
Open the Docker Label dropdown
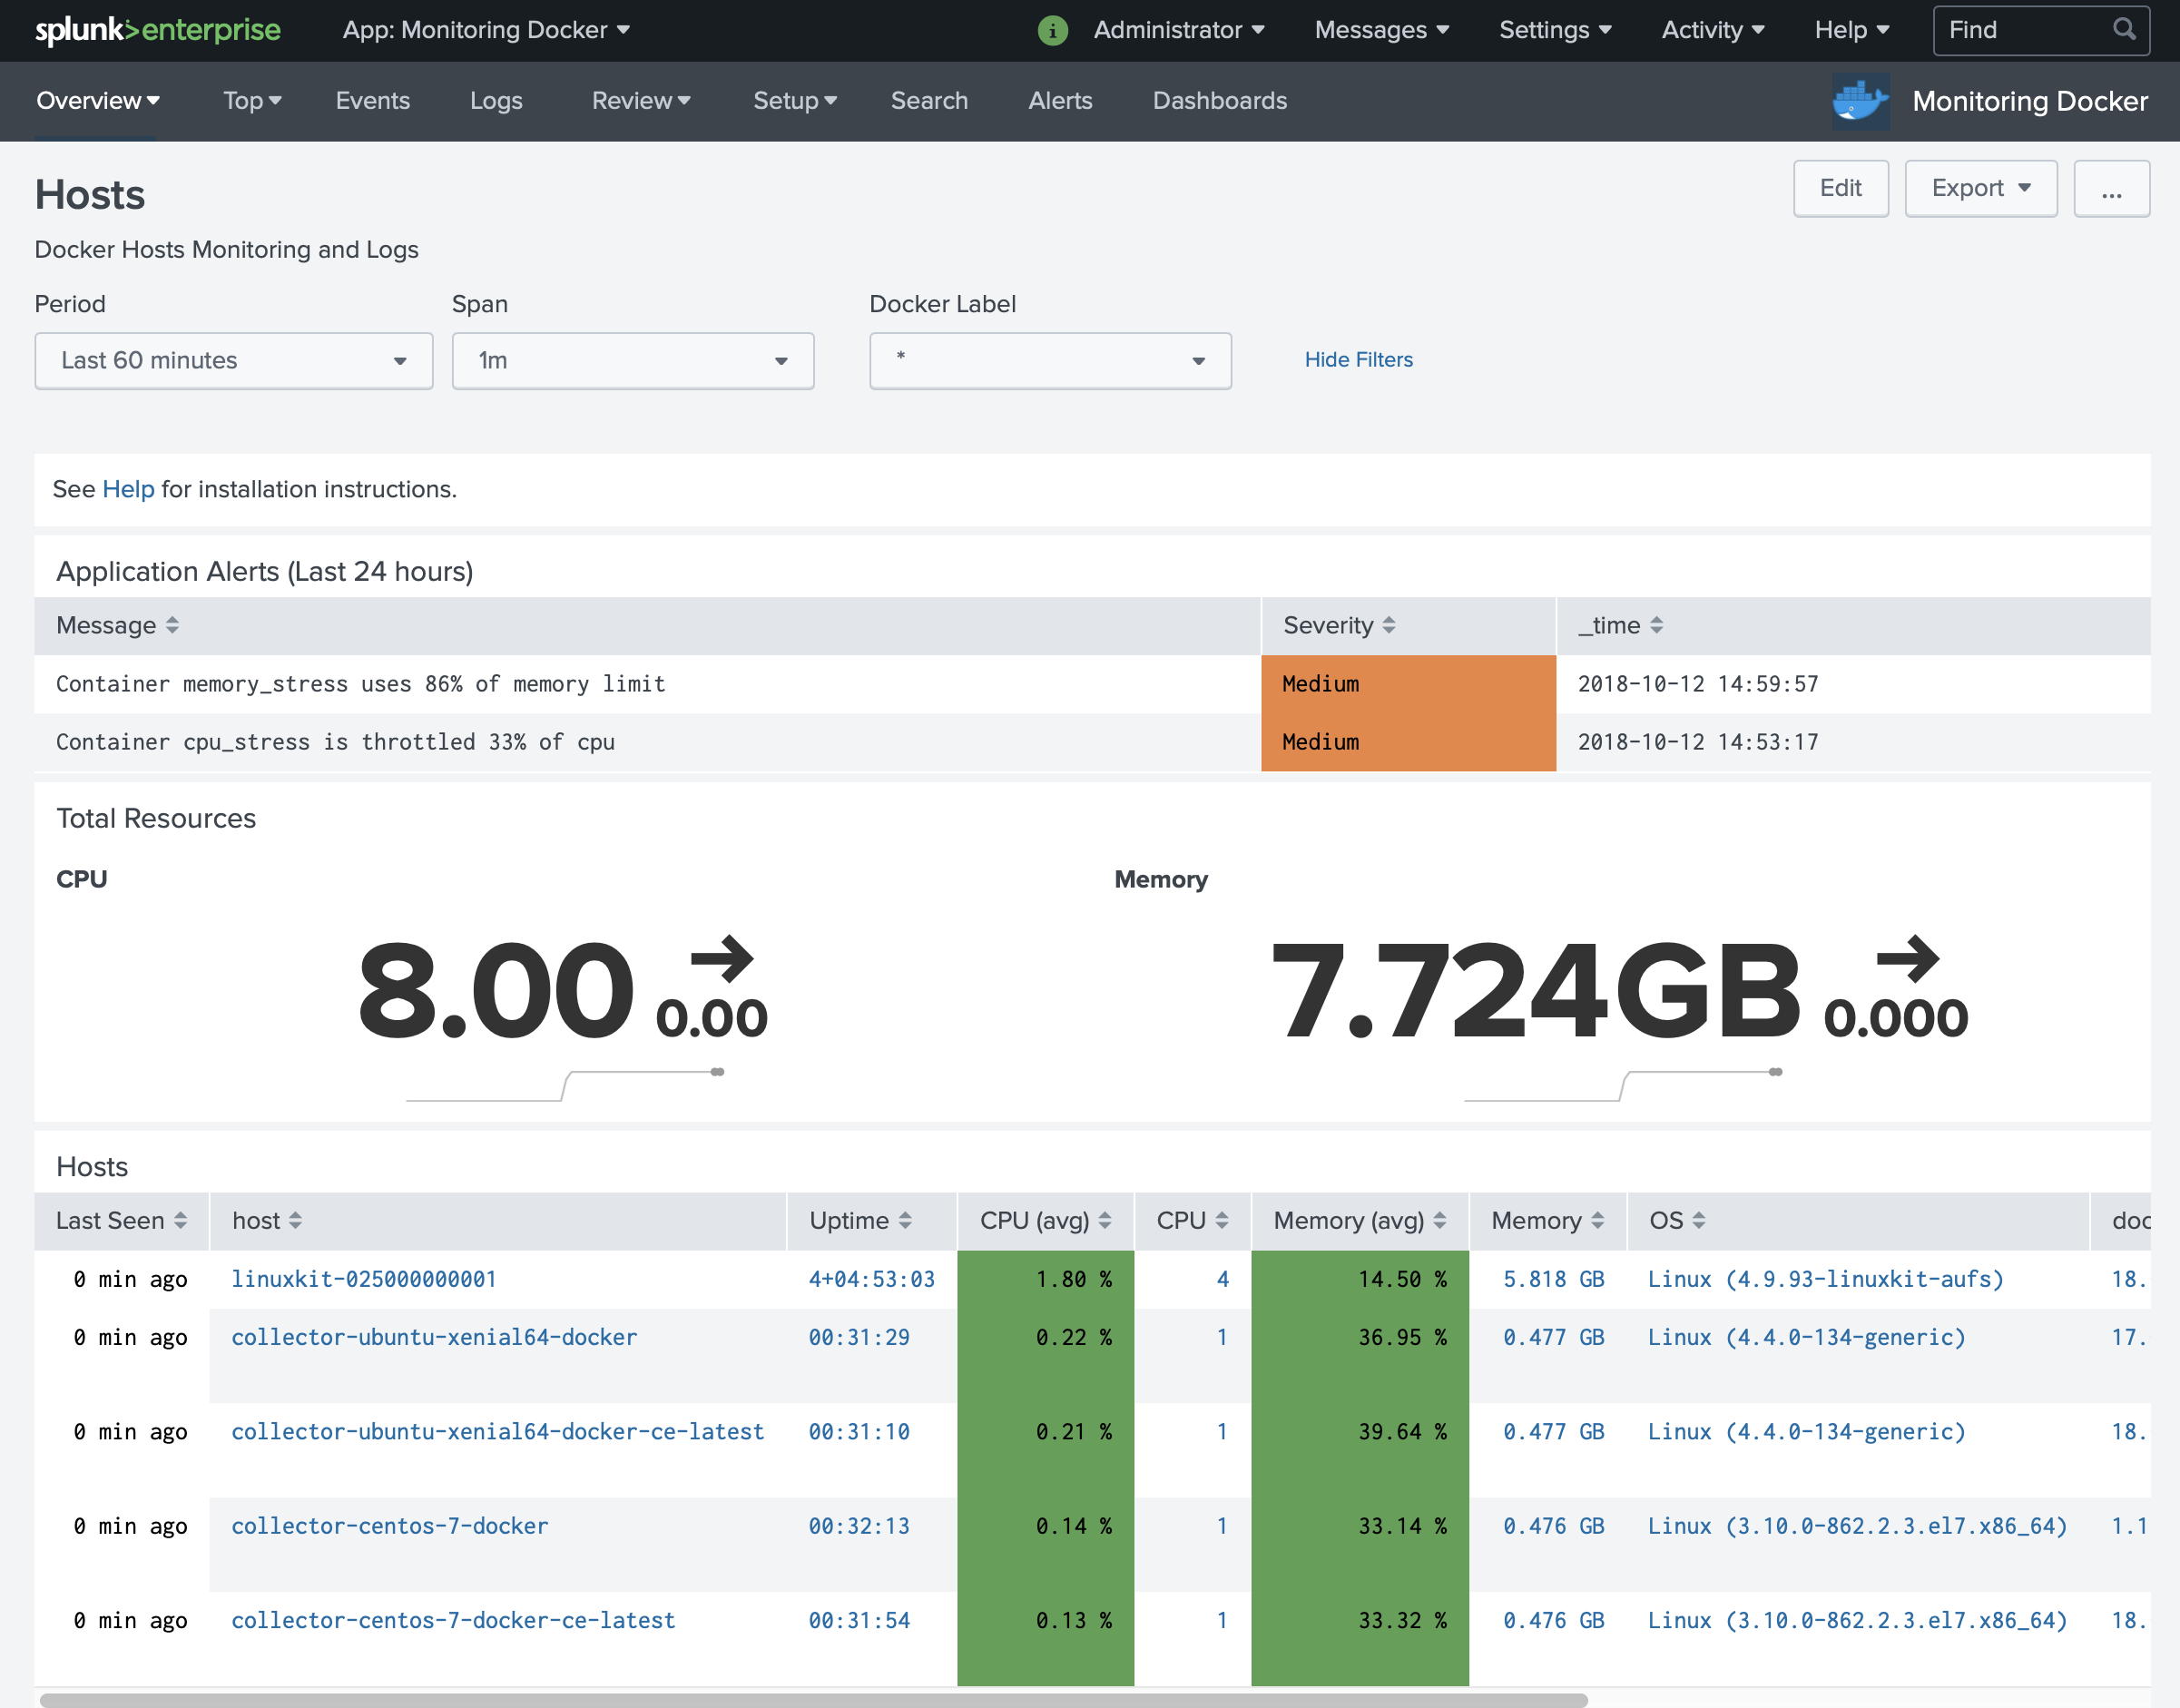coord(1050,361)
